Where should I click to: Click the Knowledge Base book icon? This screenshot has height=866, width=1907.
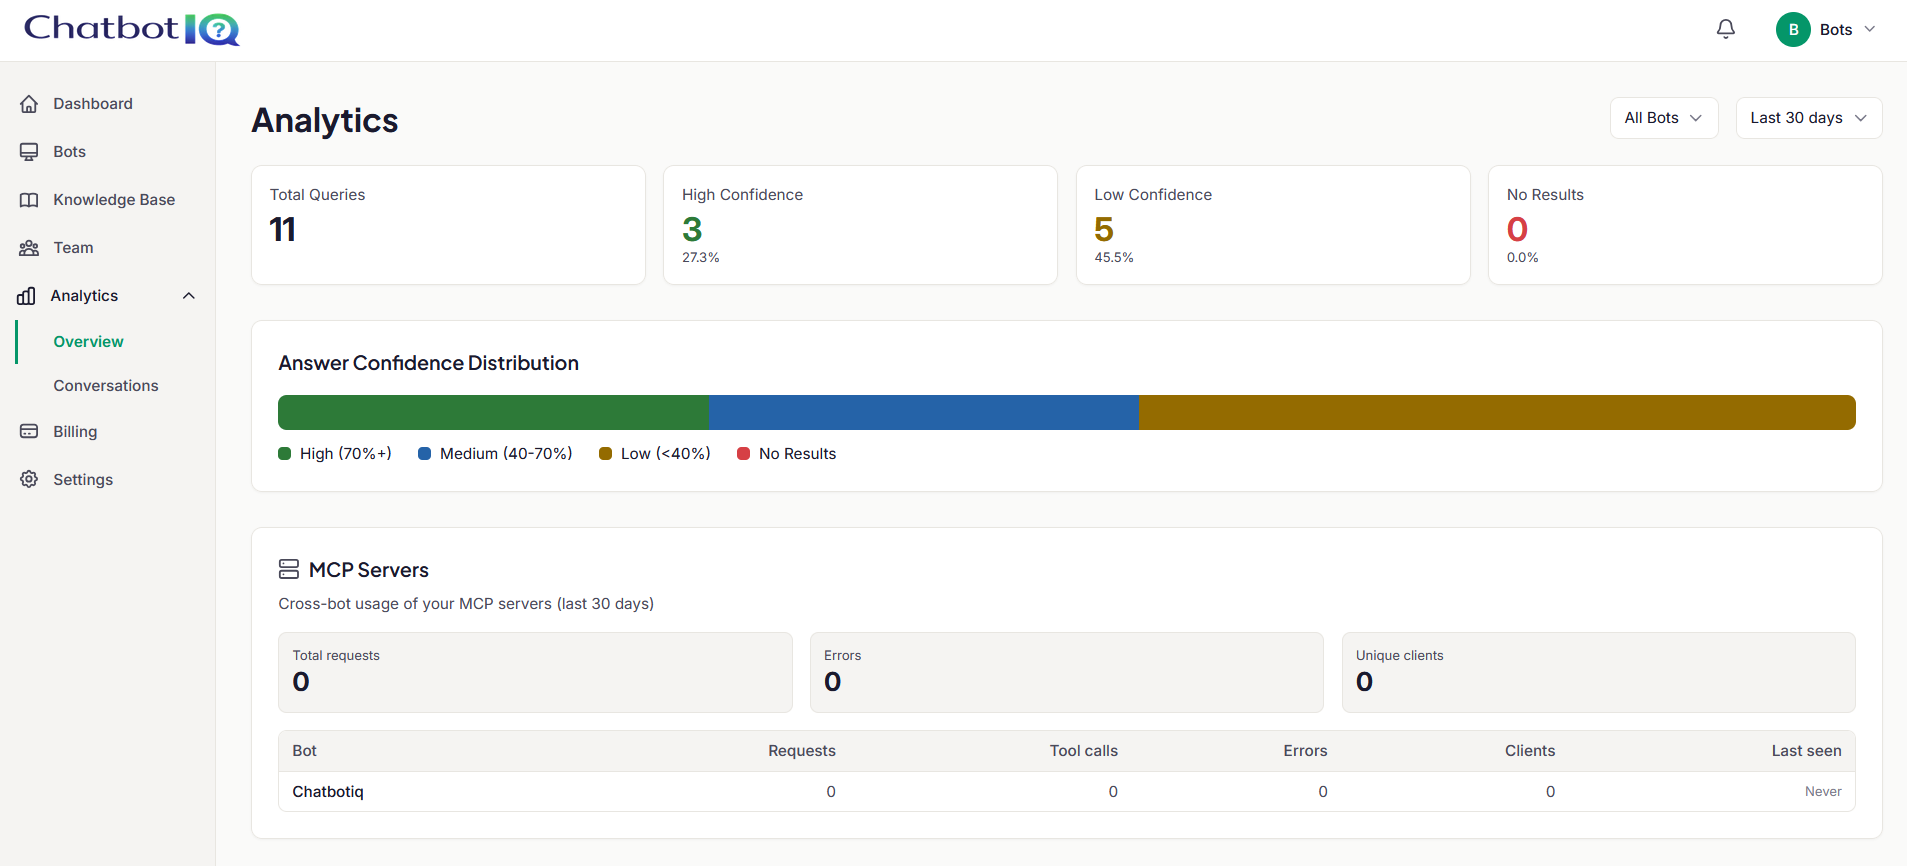pyautogui.click(x=29, y=200)
